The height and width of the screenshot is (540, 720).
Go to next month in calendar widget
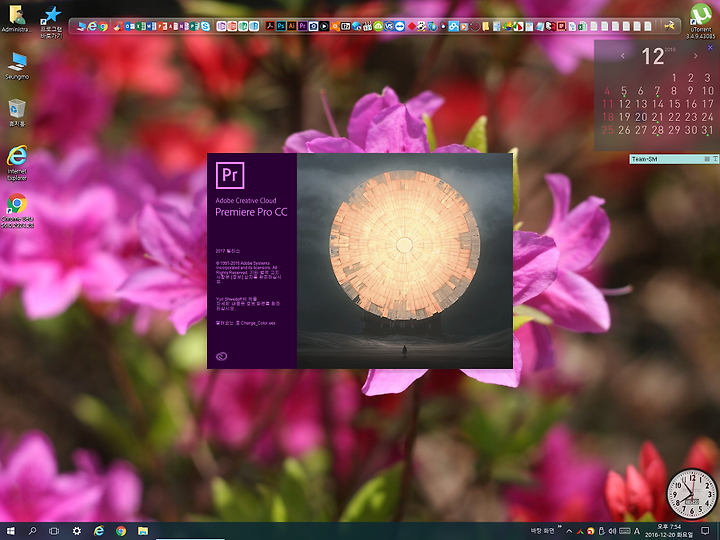click(696, 56)
